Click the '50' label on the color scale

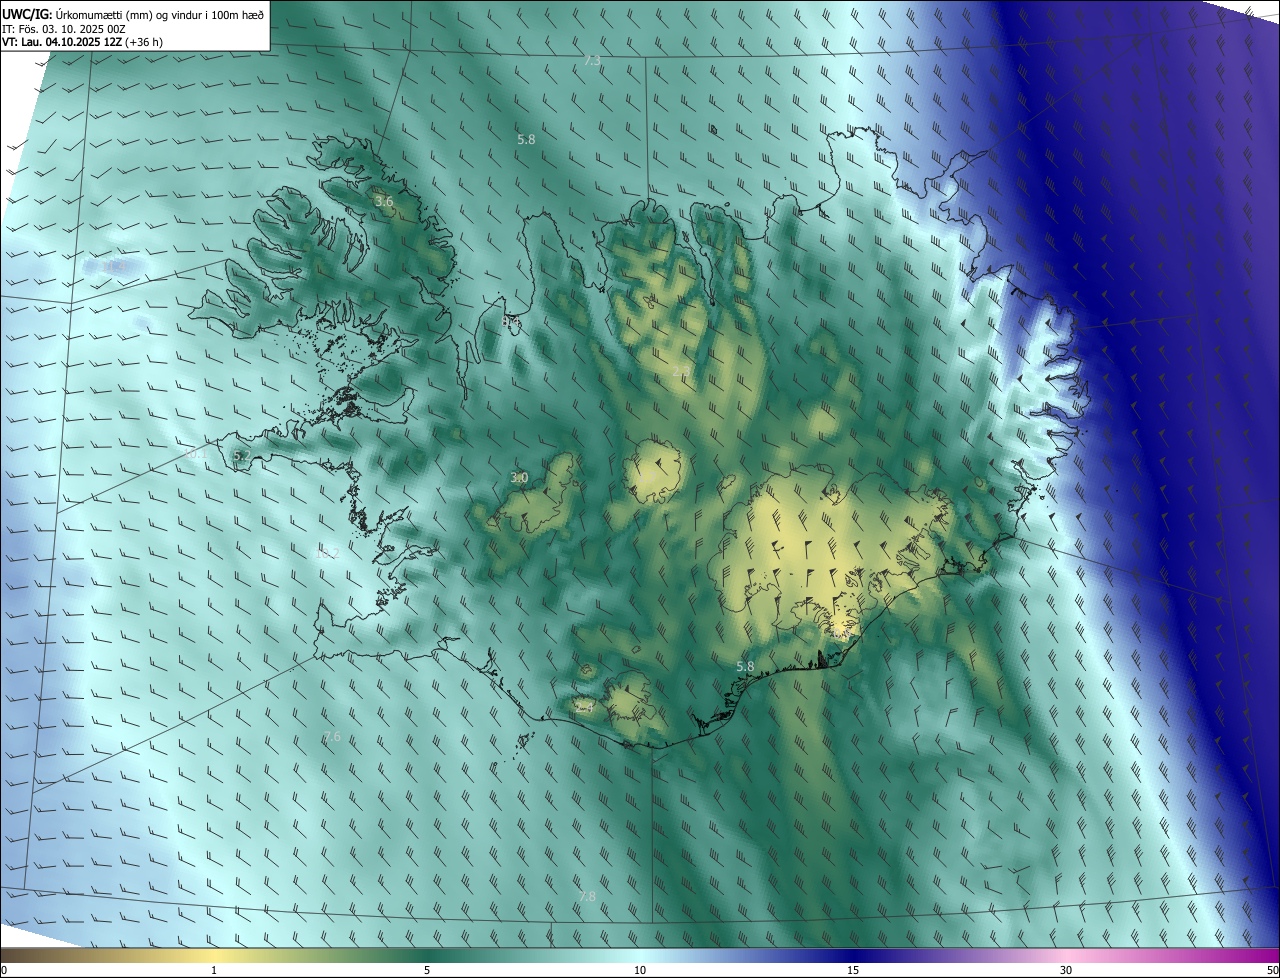(1272, 970)
